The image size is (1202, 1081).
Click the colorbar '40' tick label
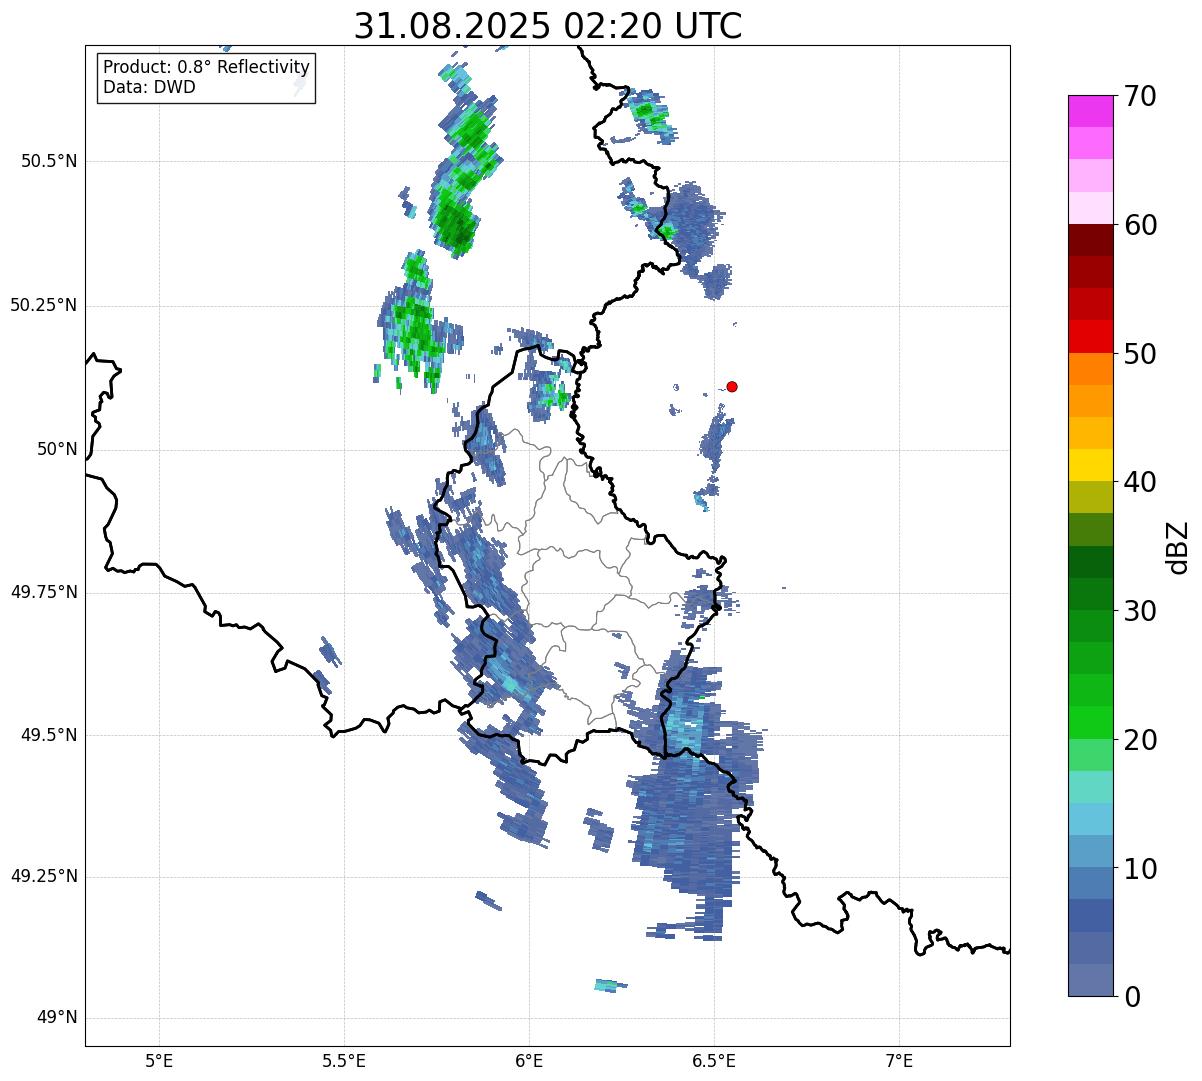tap(1140, 482)
